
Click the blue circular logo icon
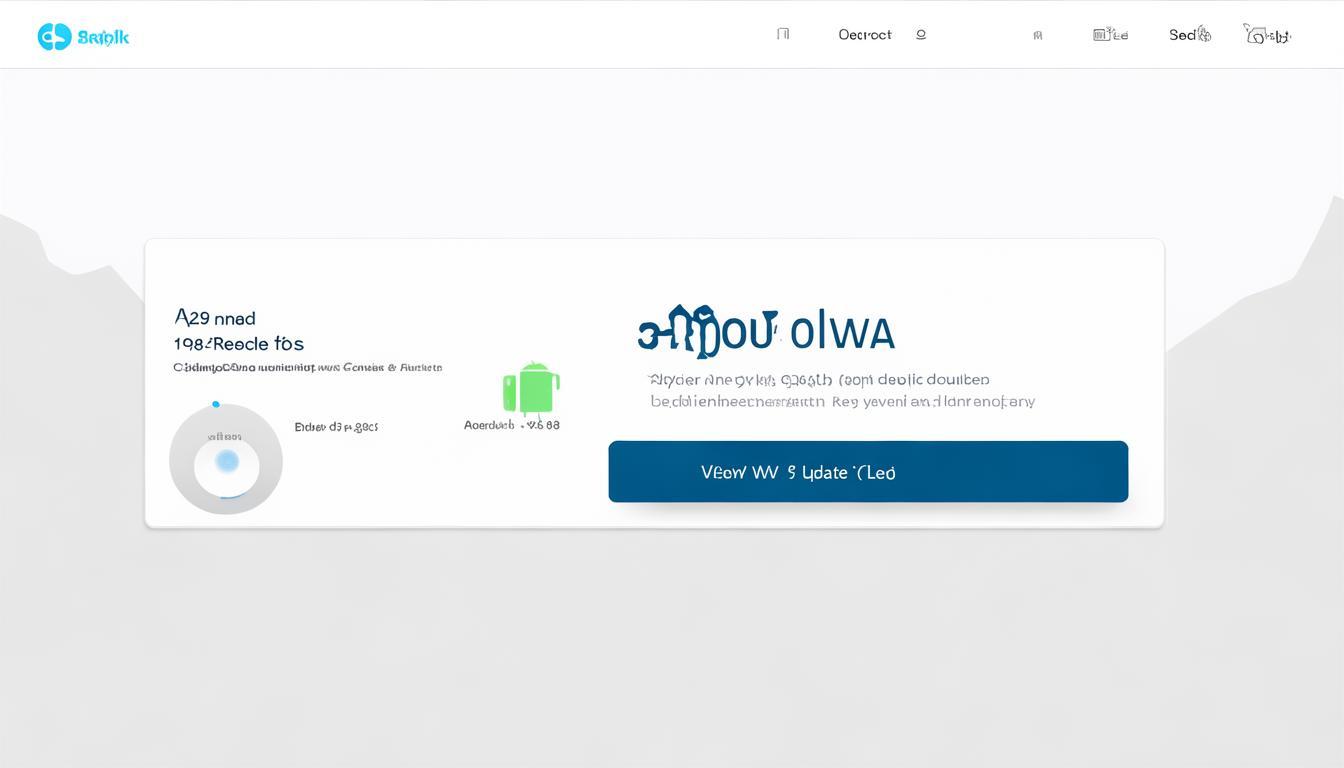(x=54, y=37)
